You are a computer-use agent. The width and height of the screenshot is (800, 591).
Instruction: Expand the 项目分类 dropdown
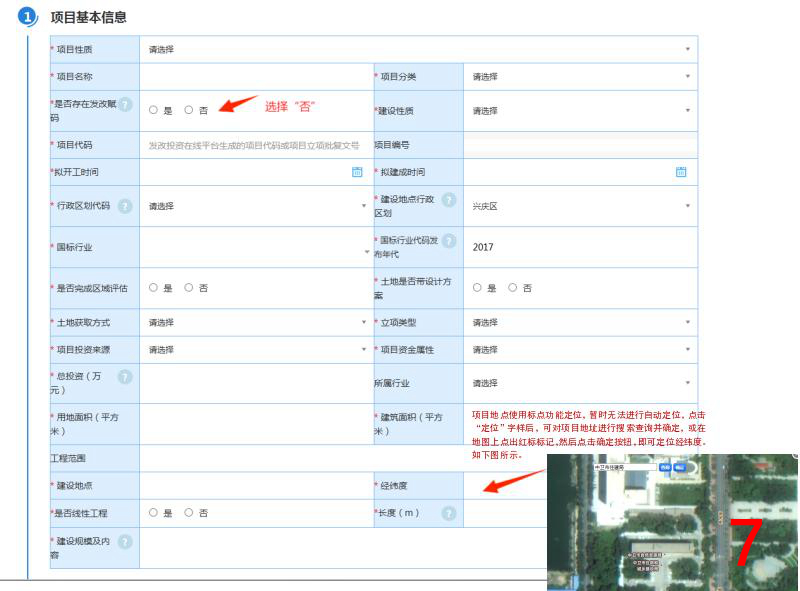tap(580, 77)
